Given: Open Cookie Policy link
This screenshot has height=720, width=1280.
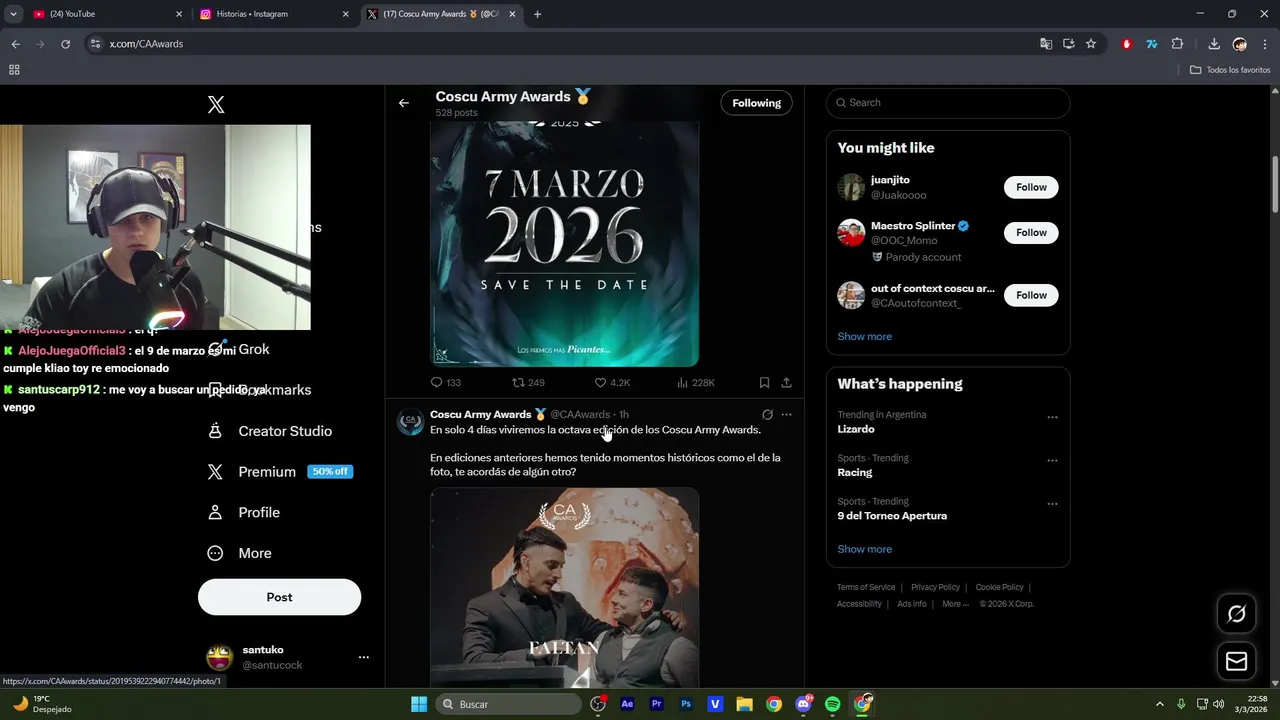Looking at the screenshot, I should 1000,587.
